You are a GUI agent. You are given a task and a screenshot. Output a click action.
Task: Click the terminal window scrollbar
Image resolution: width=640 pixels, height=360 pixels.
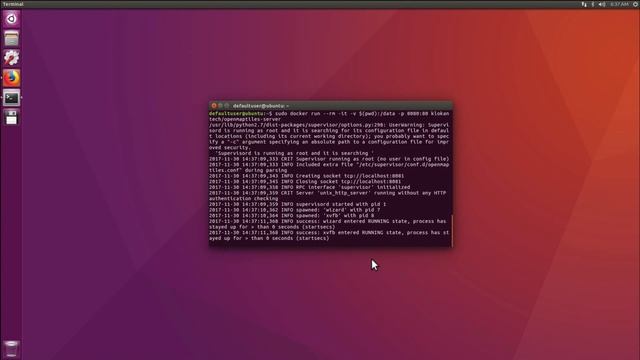point(452,231)
